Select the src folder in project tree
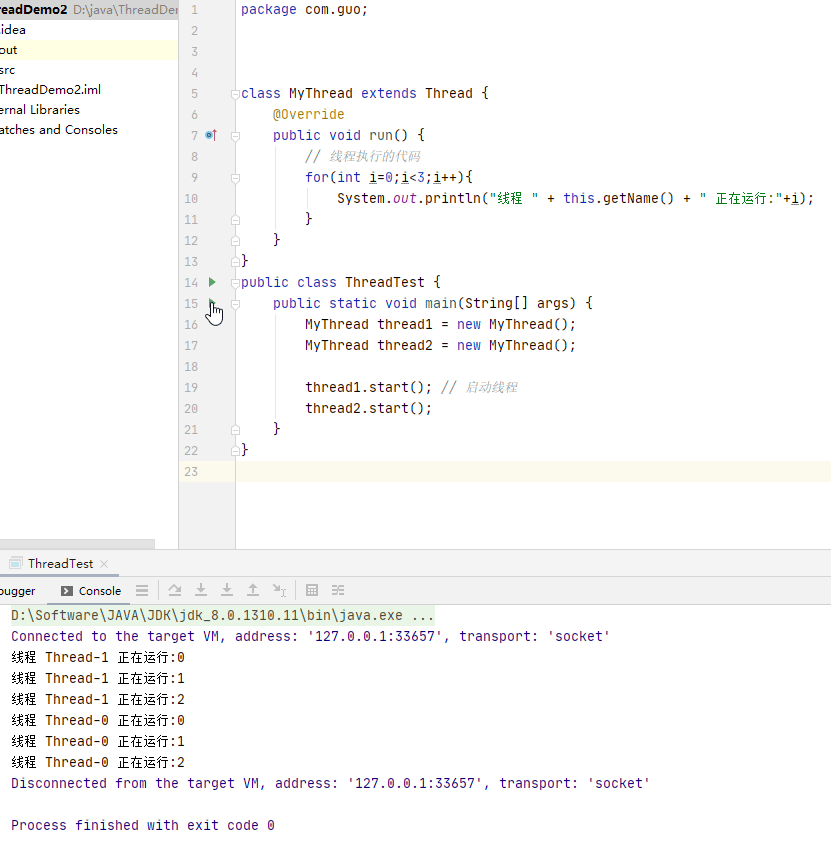 (x=7, y=70)
